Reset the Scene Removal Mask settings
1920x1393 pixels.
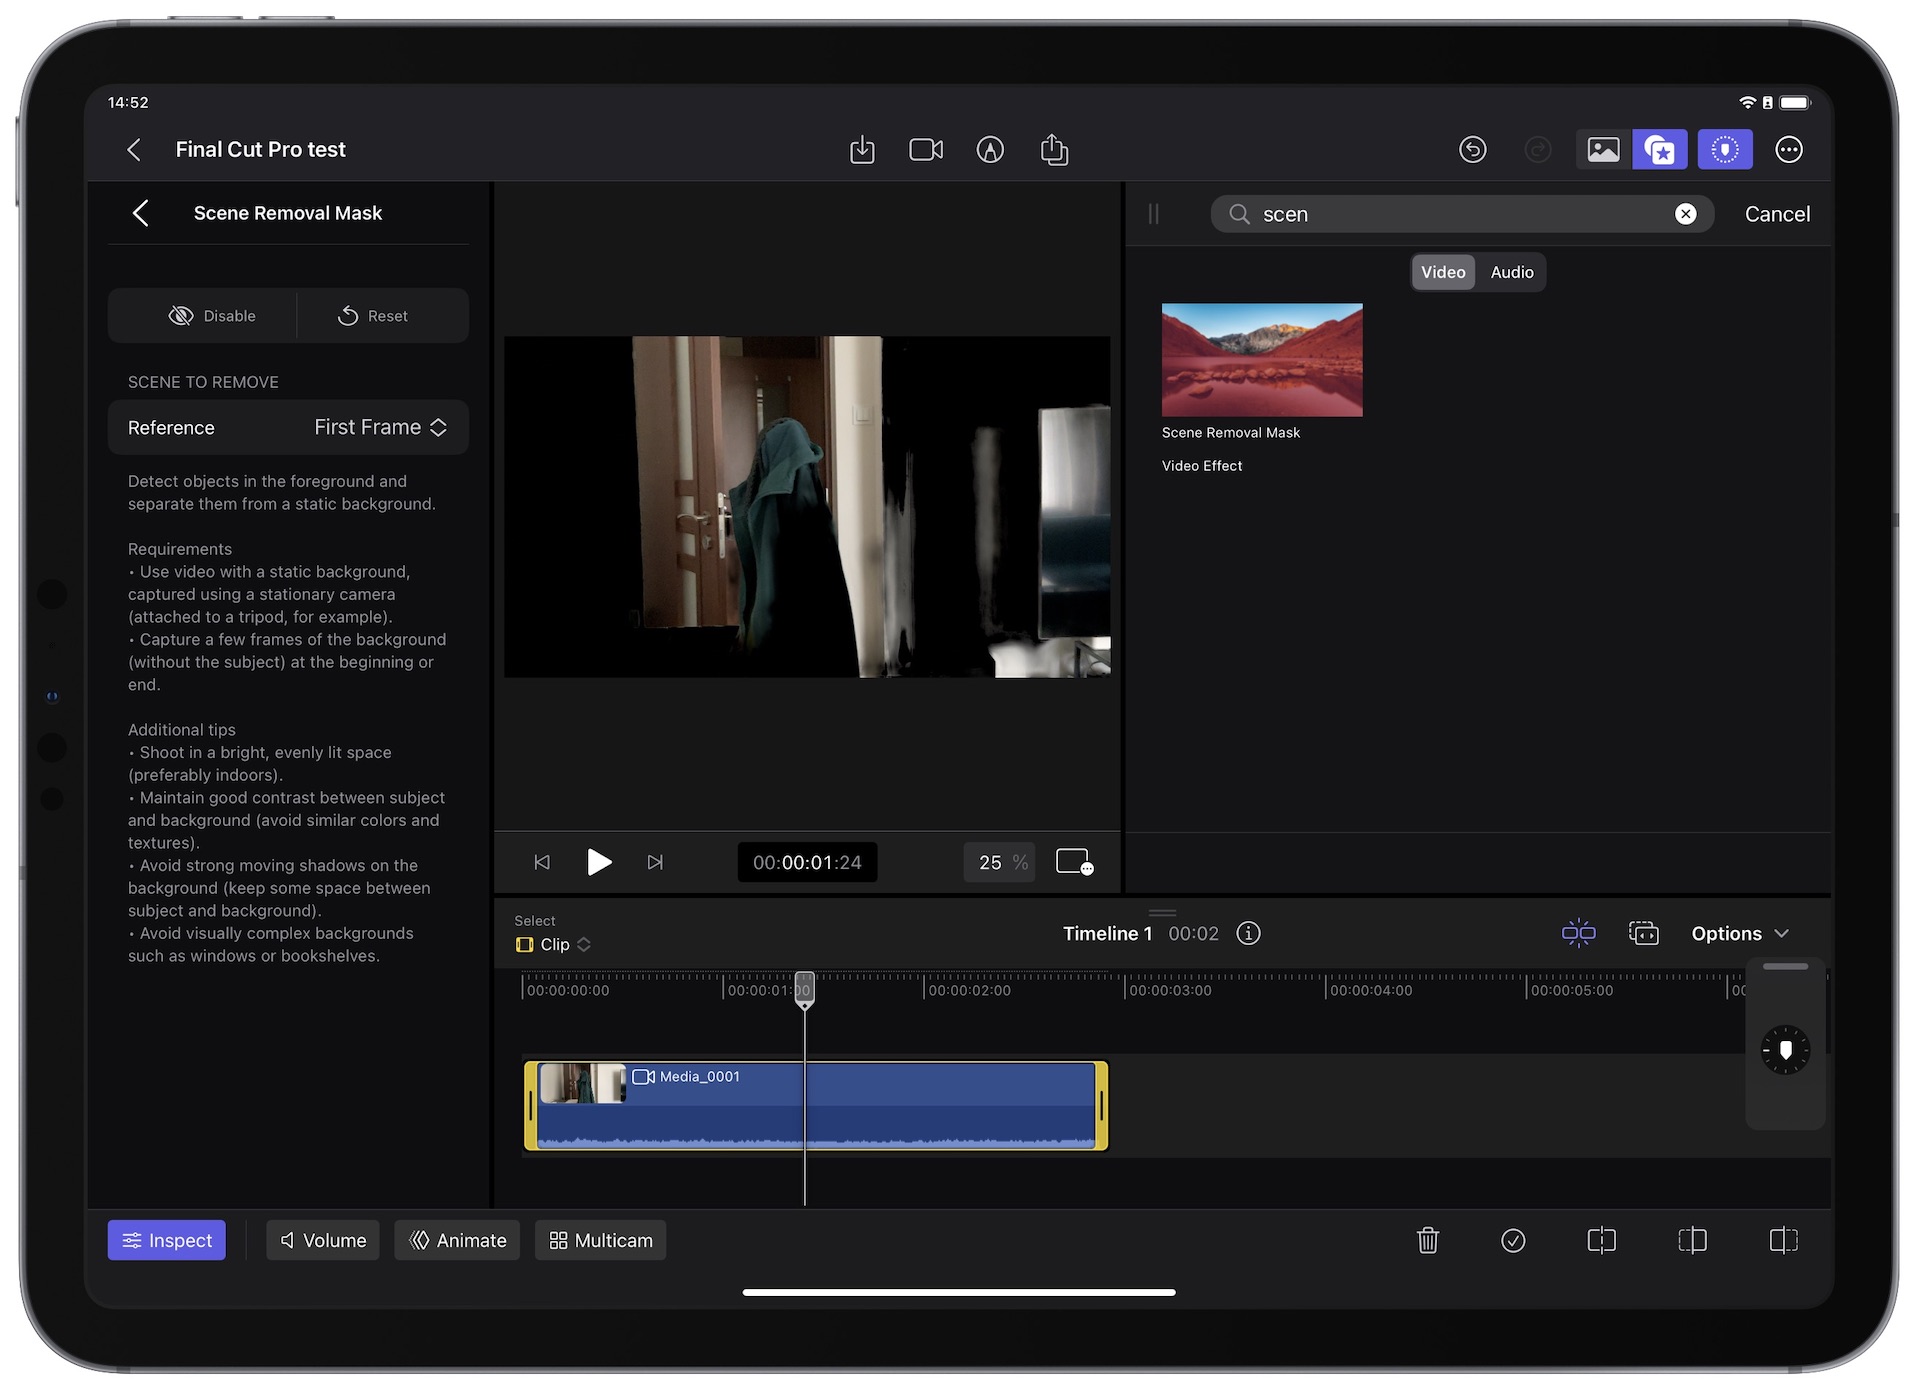[373, 316]
